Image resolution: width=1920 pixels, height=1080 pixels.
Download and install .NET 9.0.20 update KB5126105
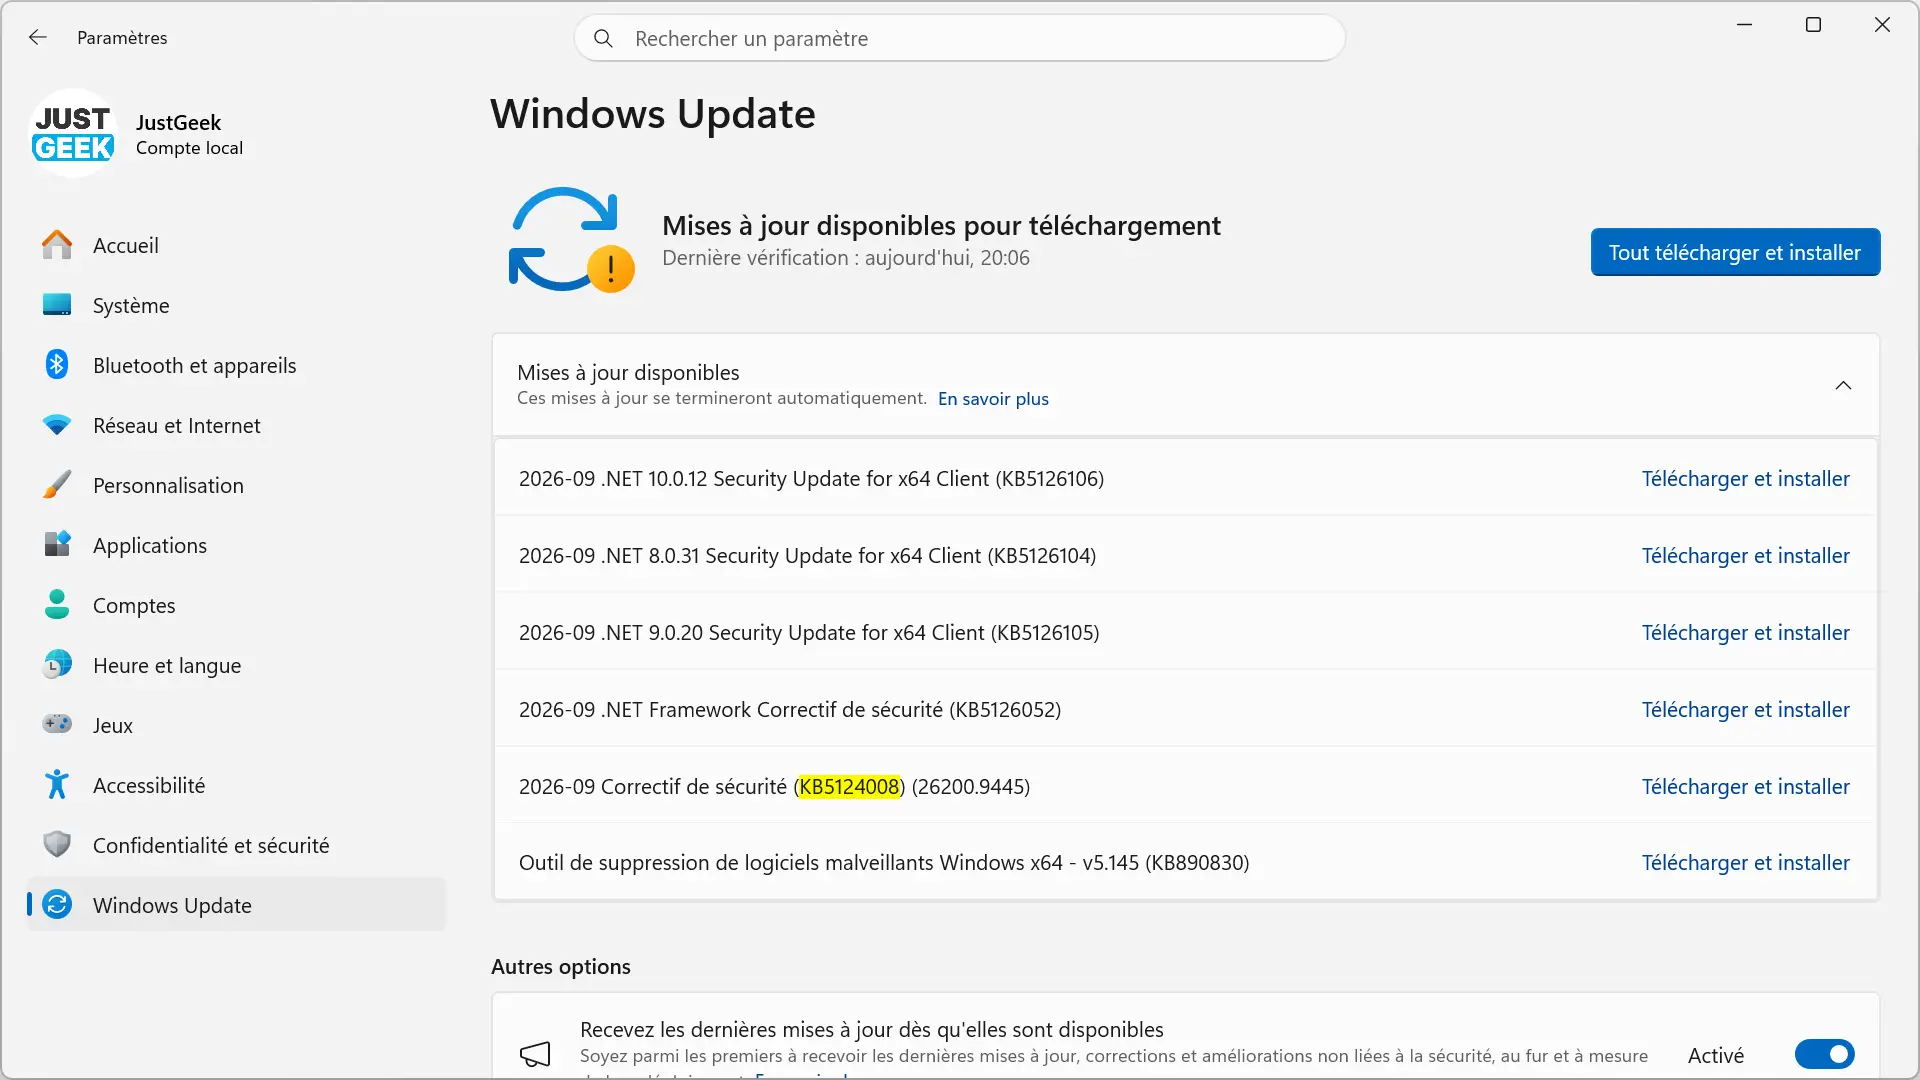(x=1745, y=633)
